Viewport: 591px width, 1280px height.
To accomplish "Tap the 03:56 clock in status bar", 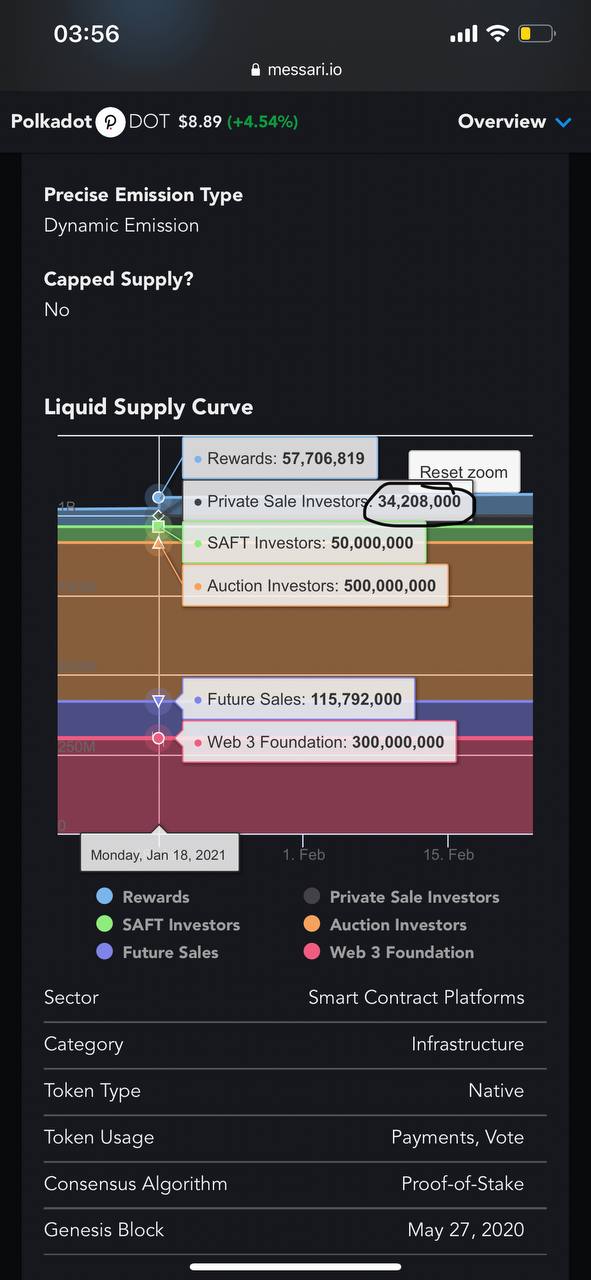I will pos(86,34).
